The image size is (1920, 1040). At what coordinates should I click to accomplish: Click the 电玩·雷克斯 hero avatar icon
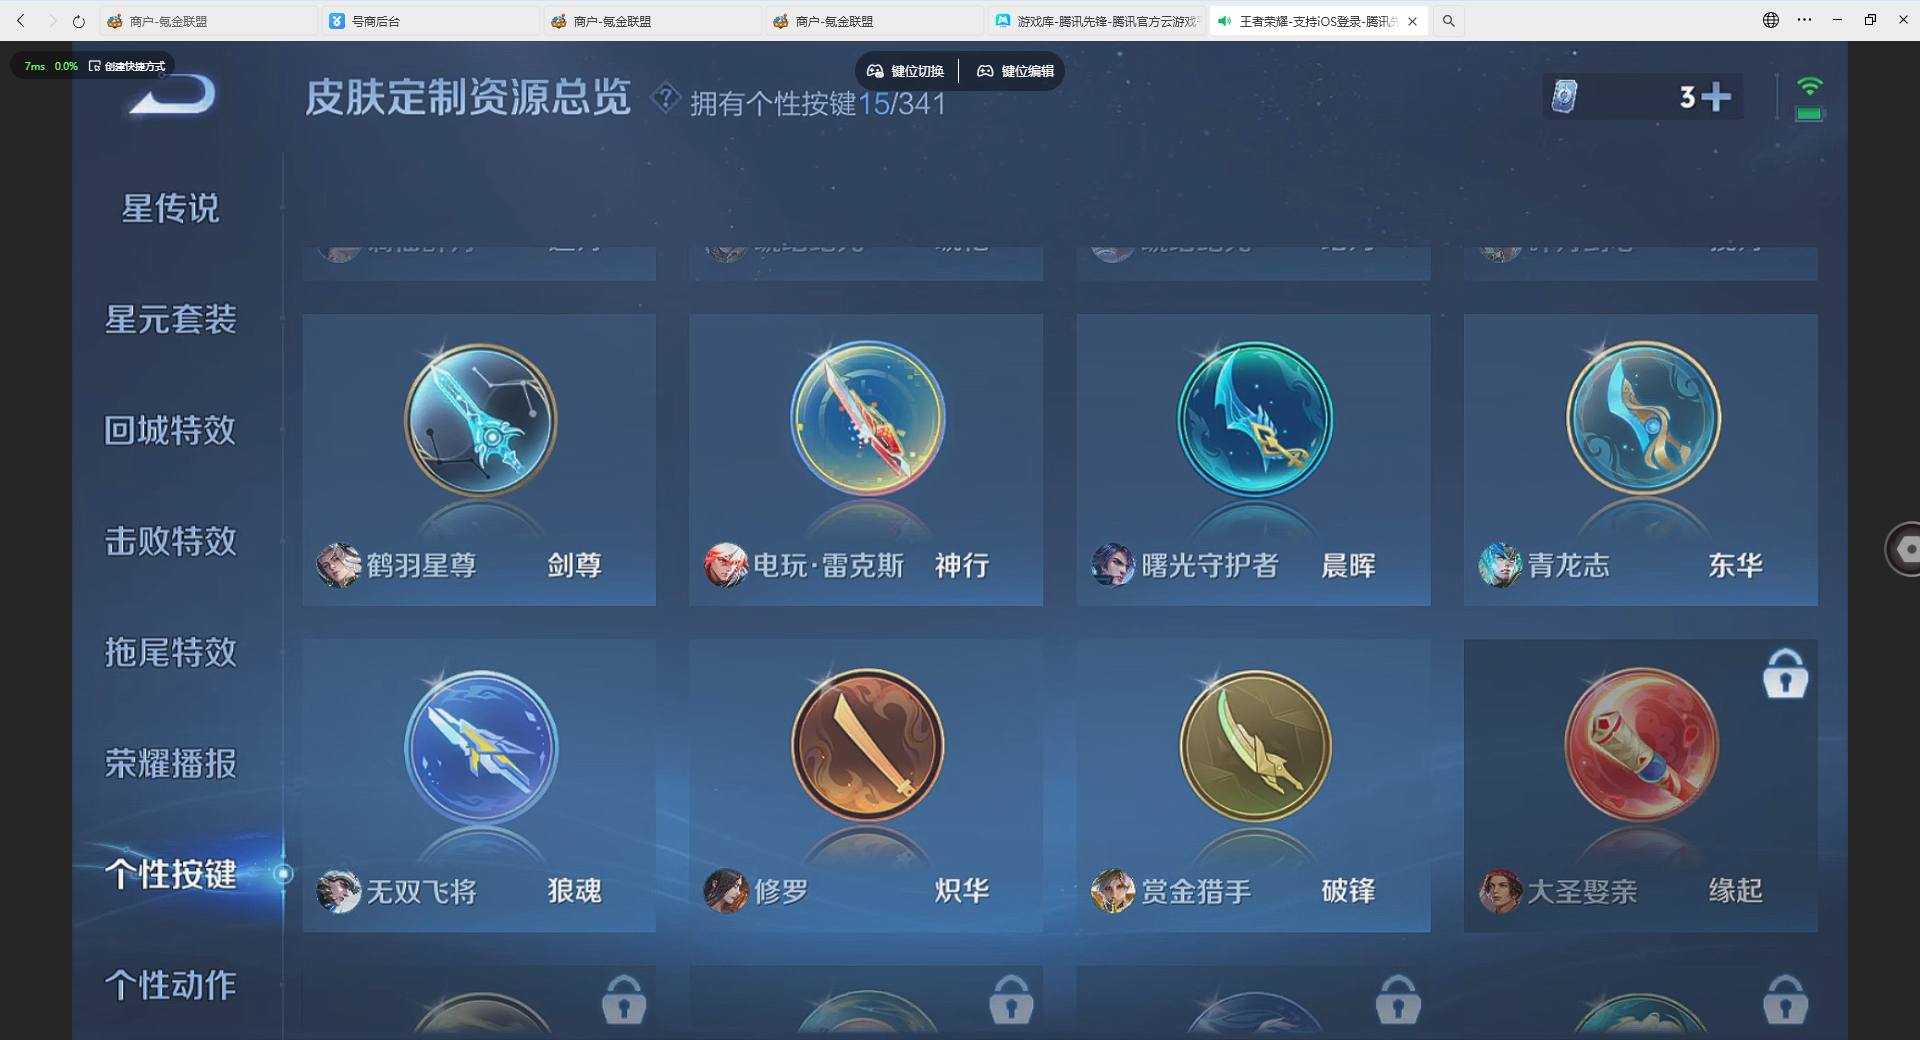pos(726,565)
